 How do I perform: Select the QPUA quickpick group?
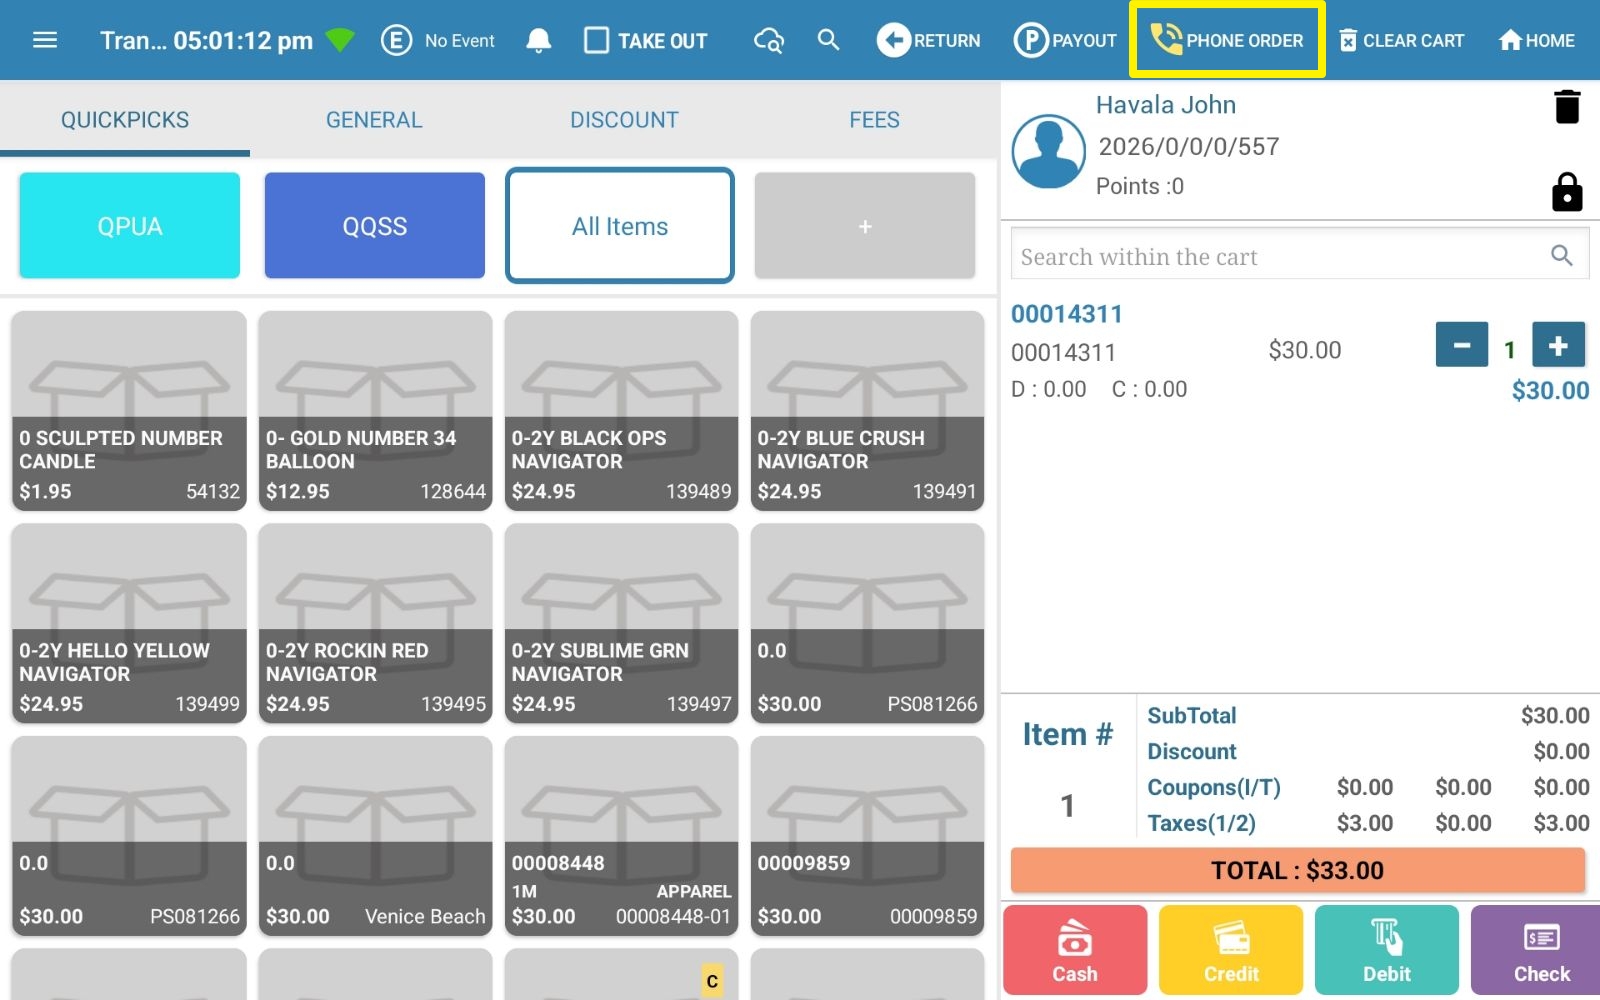tap(130, 226)
